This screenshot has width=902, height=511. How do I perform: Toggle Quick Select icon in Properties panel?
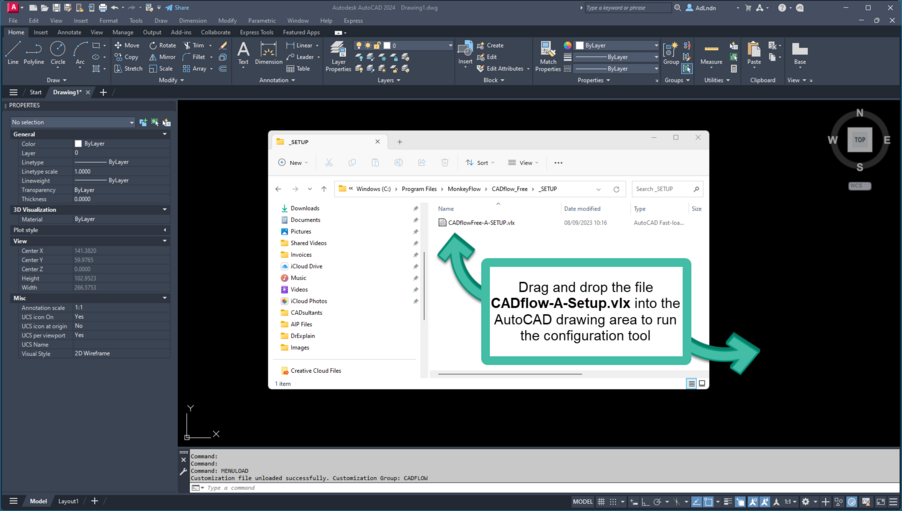pyautogui.click(x=167, y=122)
